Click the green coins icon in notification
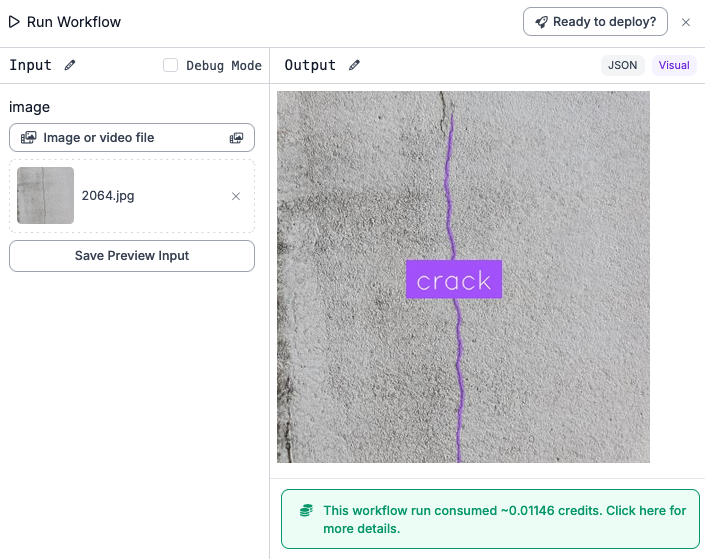This screenshot has width=705, height=559. (307, 511)
